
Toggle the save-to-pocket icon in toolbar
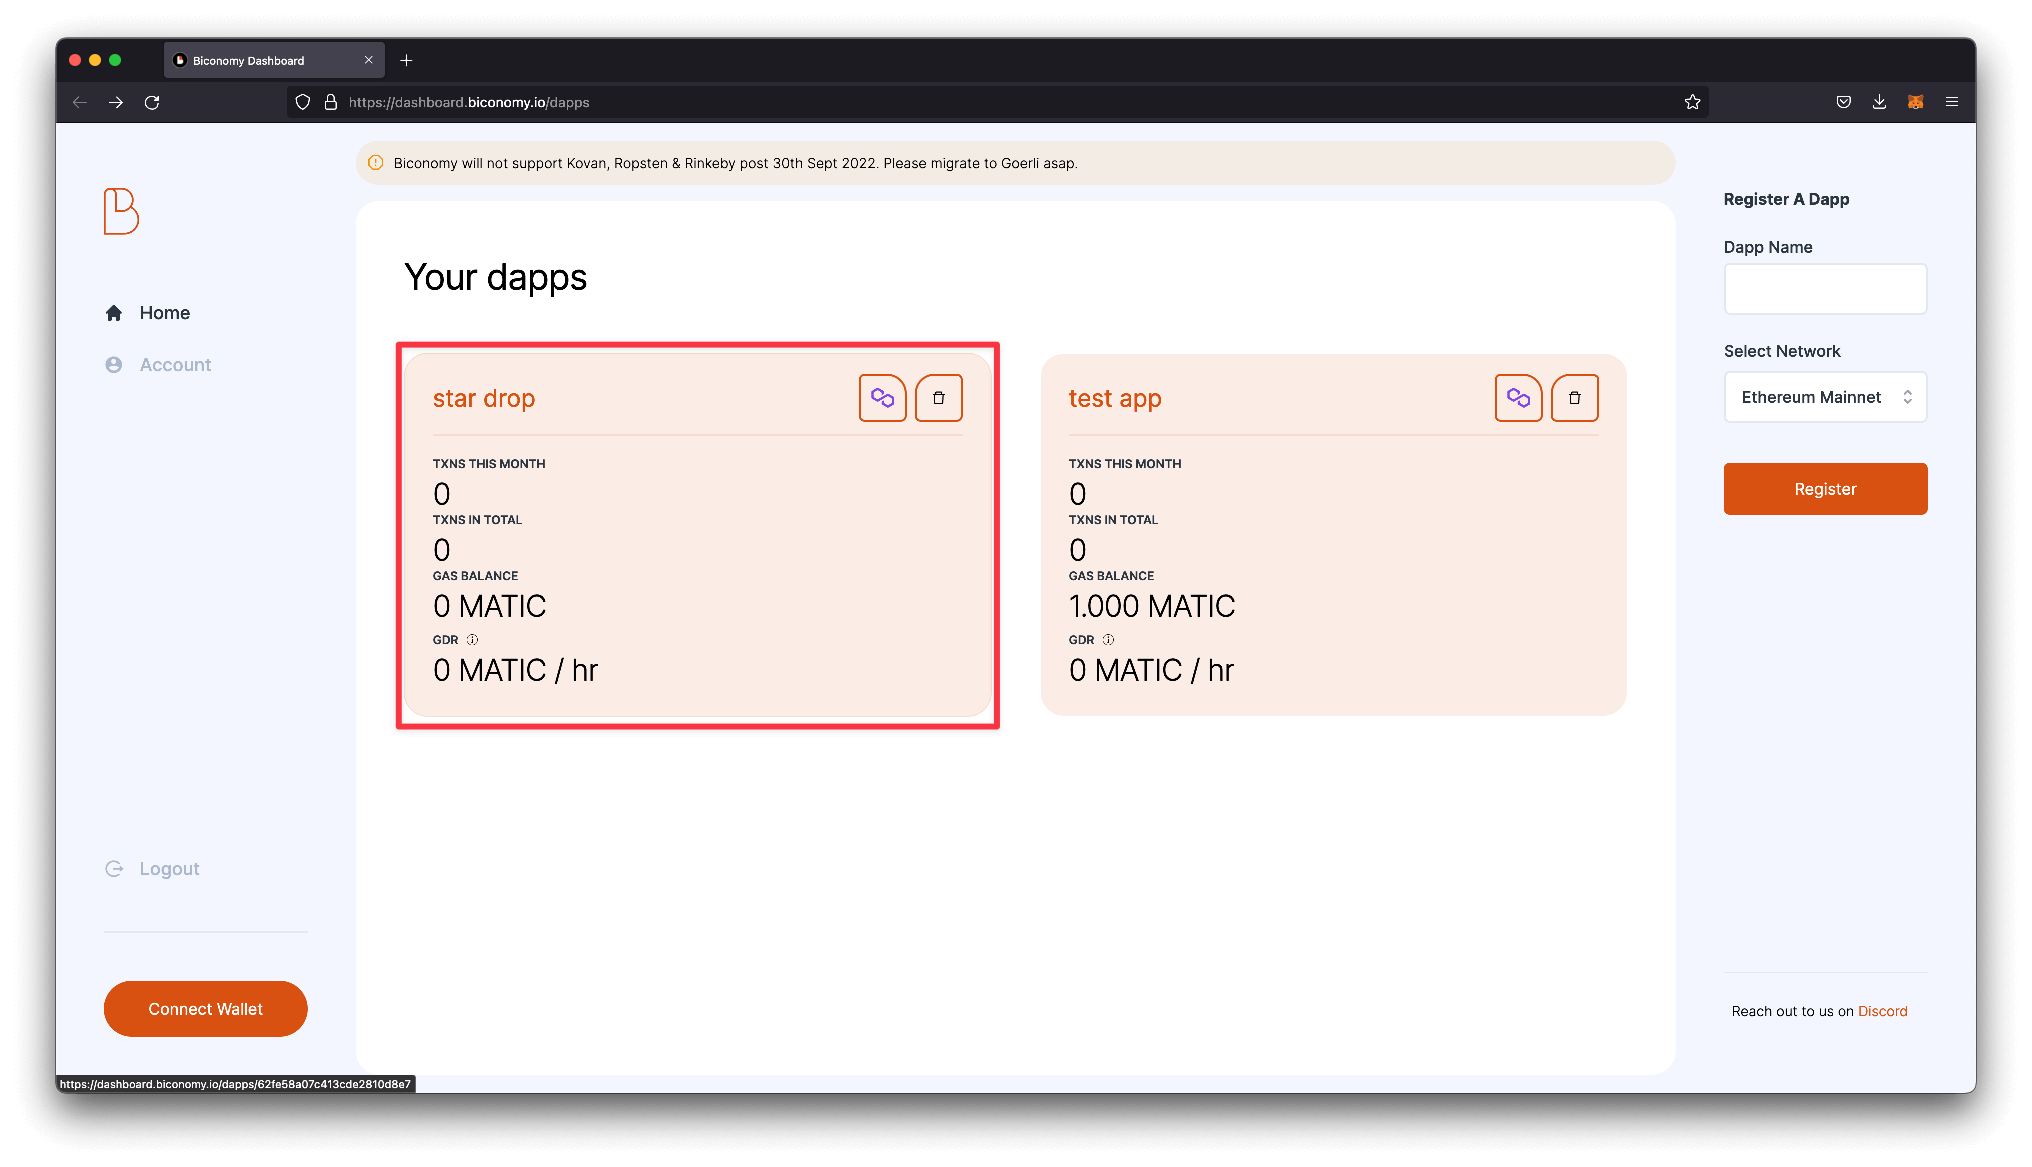point(1843,101)
